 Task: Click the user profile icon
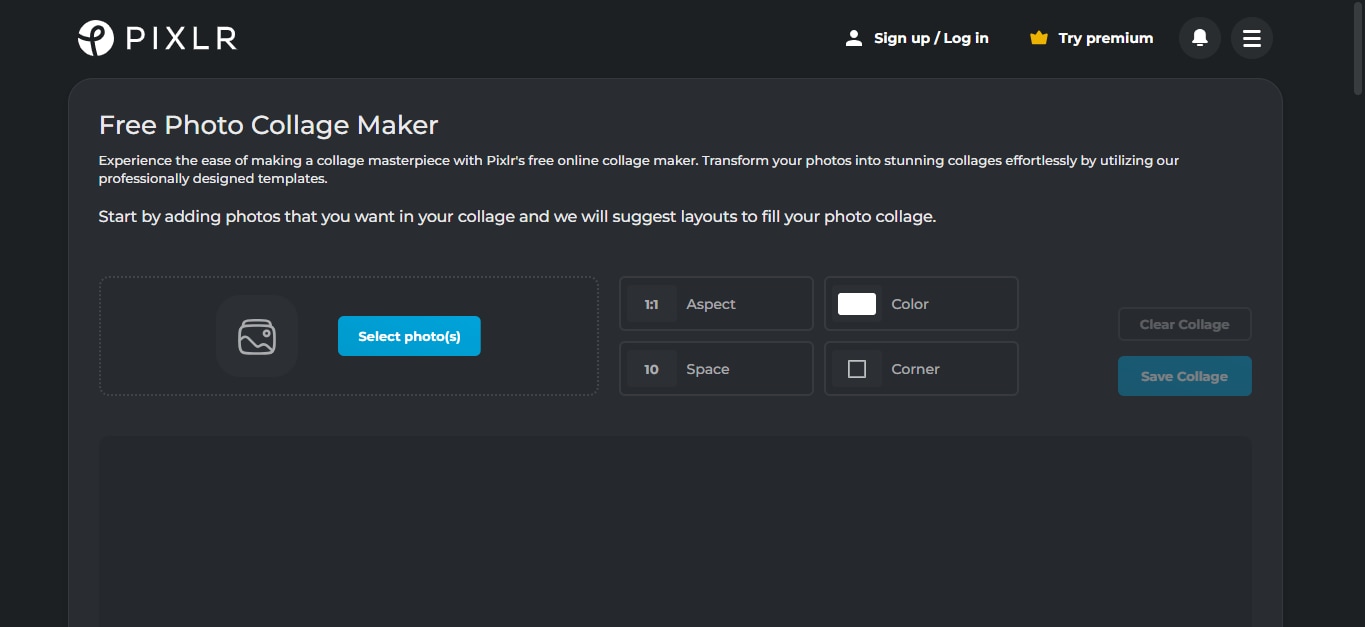[853, 38]
